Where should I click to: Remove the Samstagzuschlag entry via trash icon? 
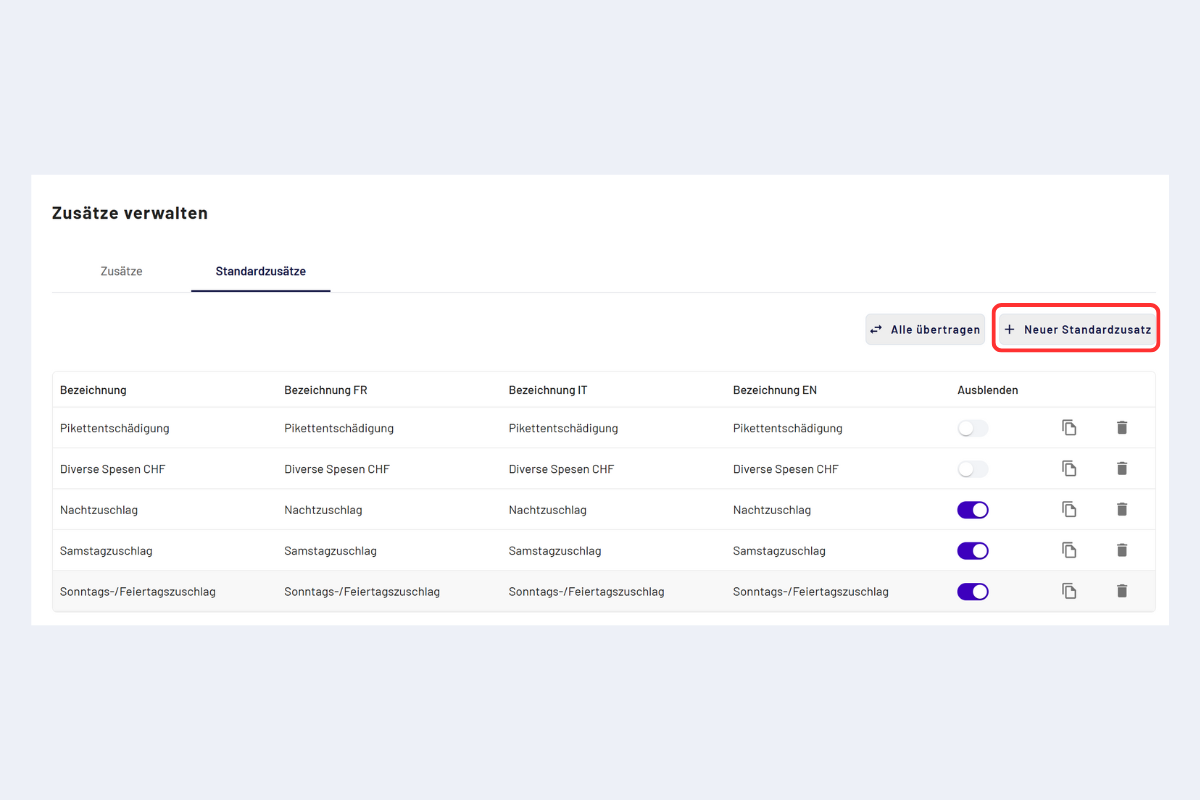(1121, 550)
